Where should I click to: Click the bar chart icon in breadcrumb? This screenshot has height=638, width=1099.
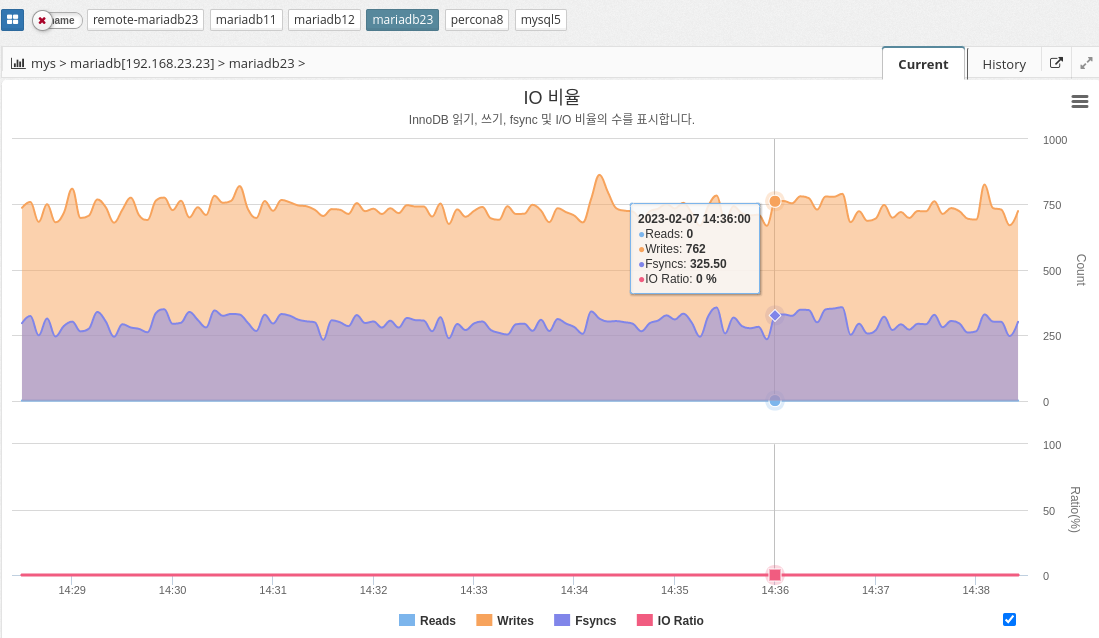point(18,63)
